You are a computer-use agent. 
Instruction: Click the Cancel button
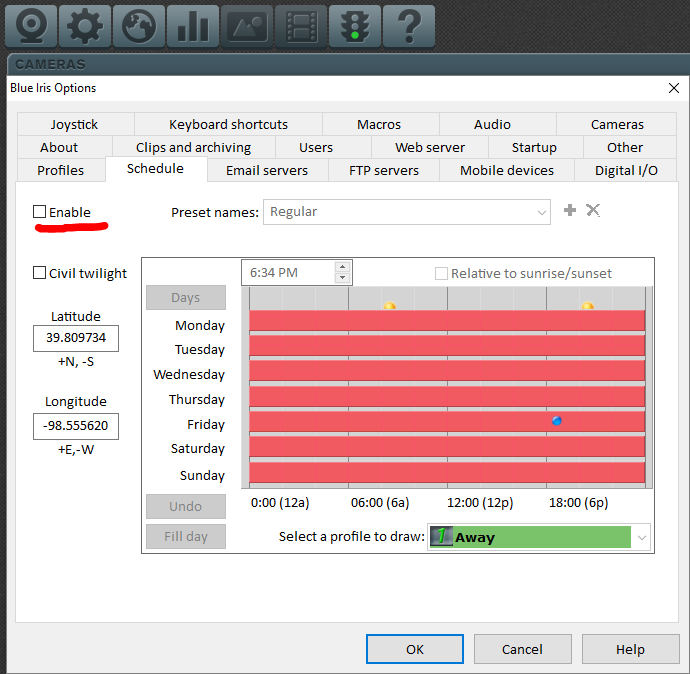pos(522,649)
